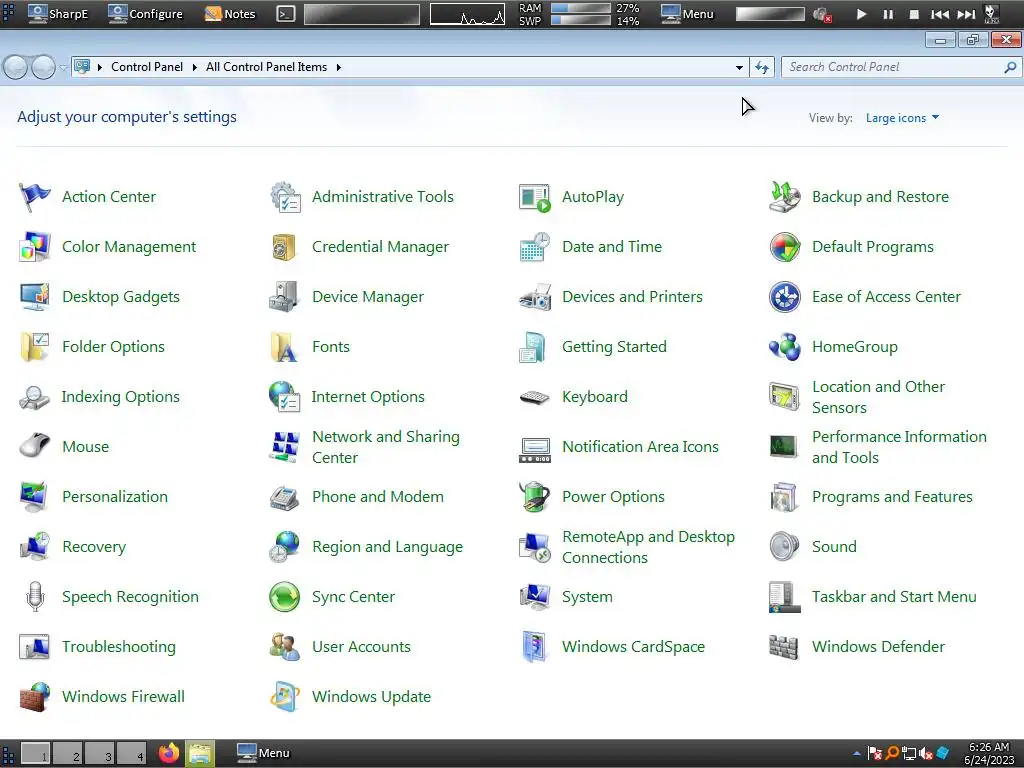Open the Internet Options globe icon
The width and height of the screenshot is (1024, 768).
[285, 396]
